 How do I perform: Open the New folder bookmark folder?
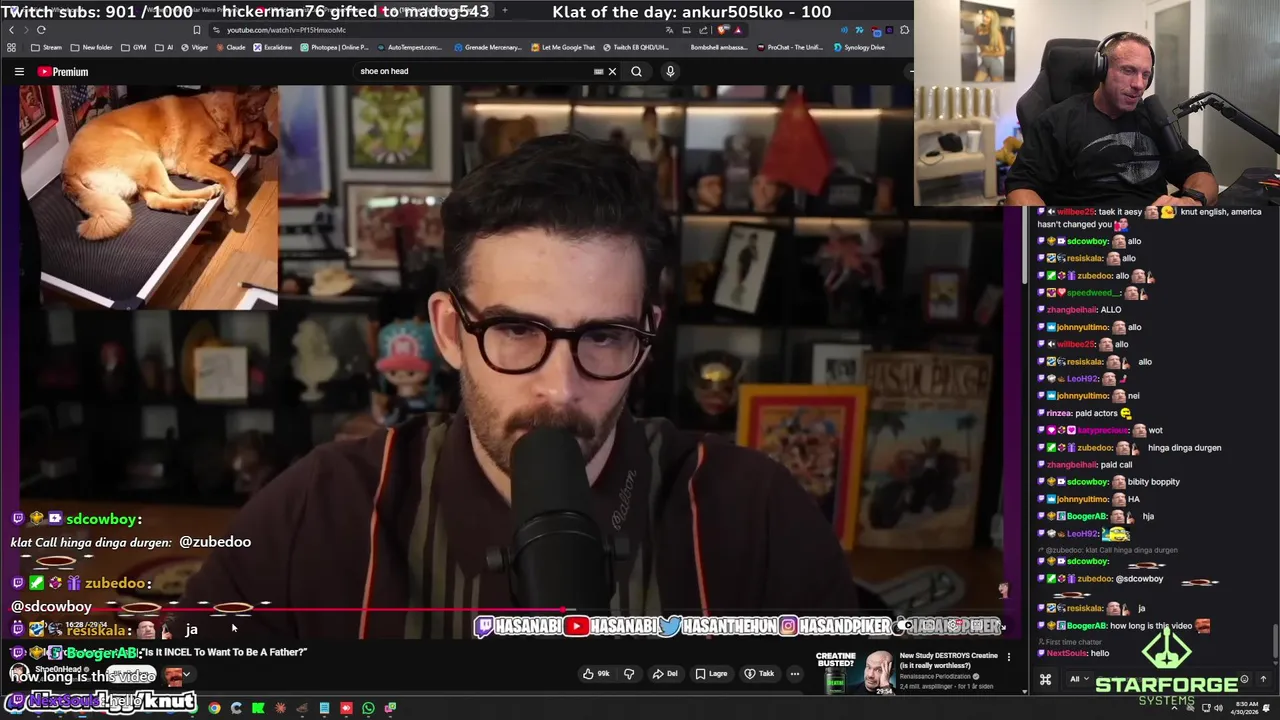[91, 47]
